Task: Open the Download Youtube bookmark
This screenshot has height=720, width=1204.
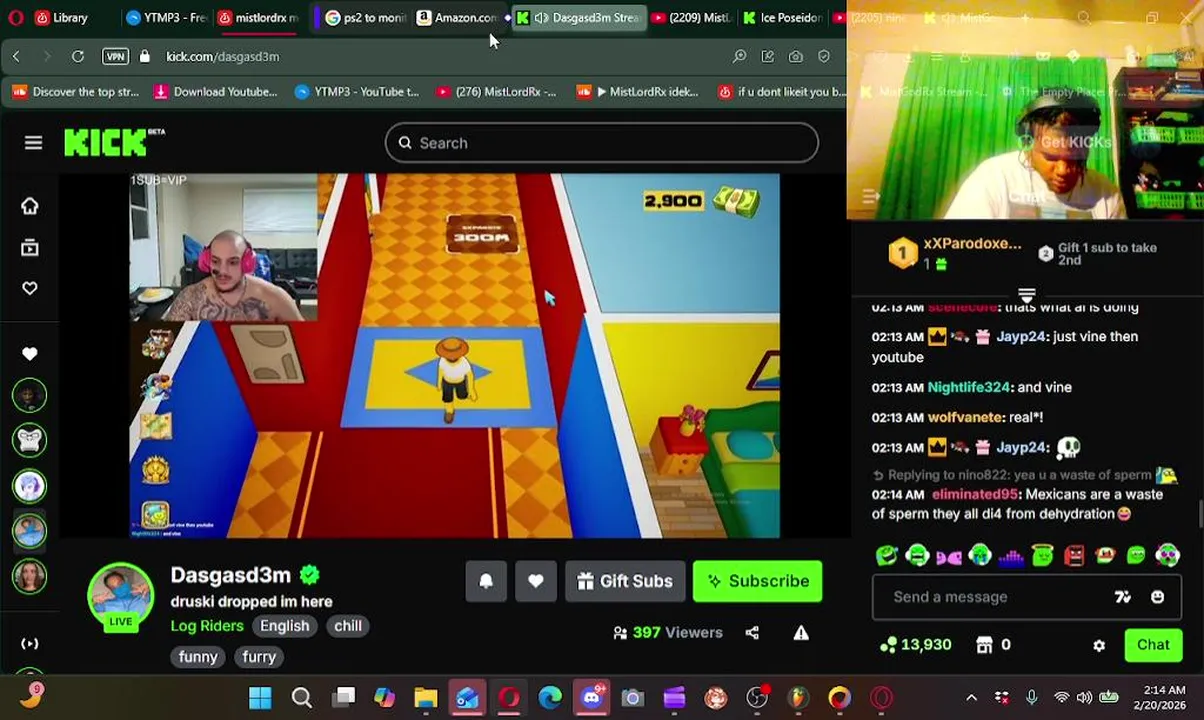Action: (215, 92)
